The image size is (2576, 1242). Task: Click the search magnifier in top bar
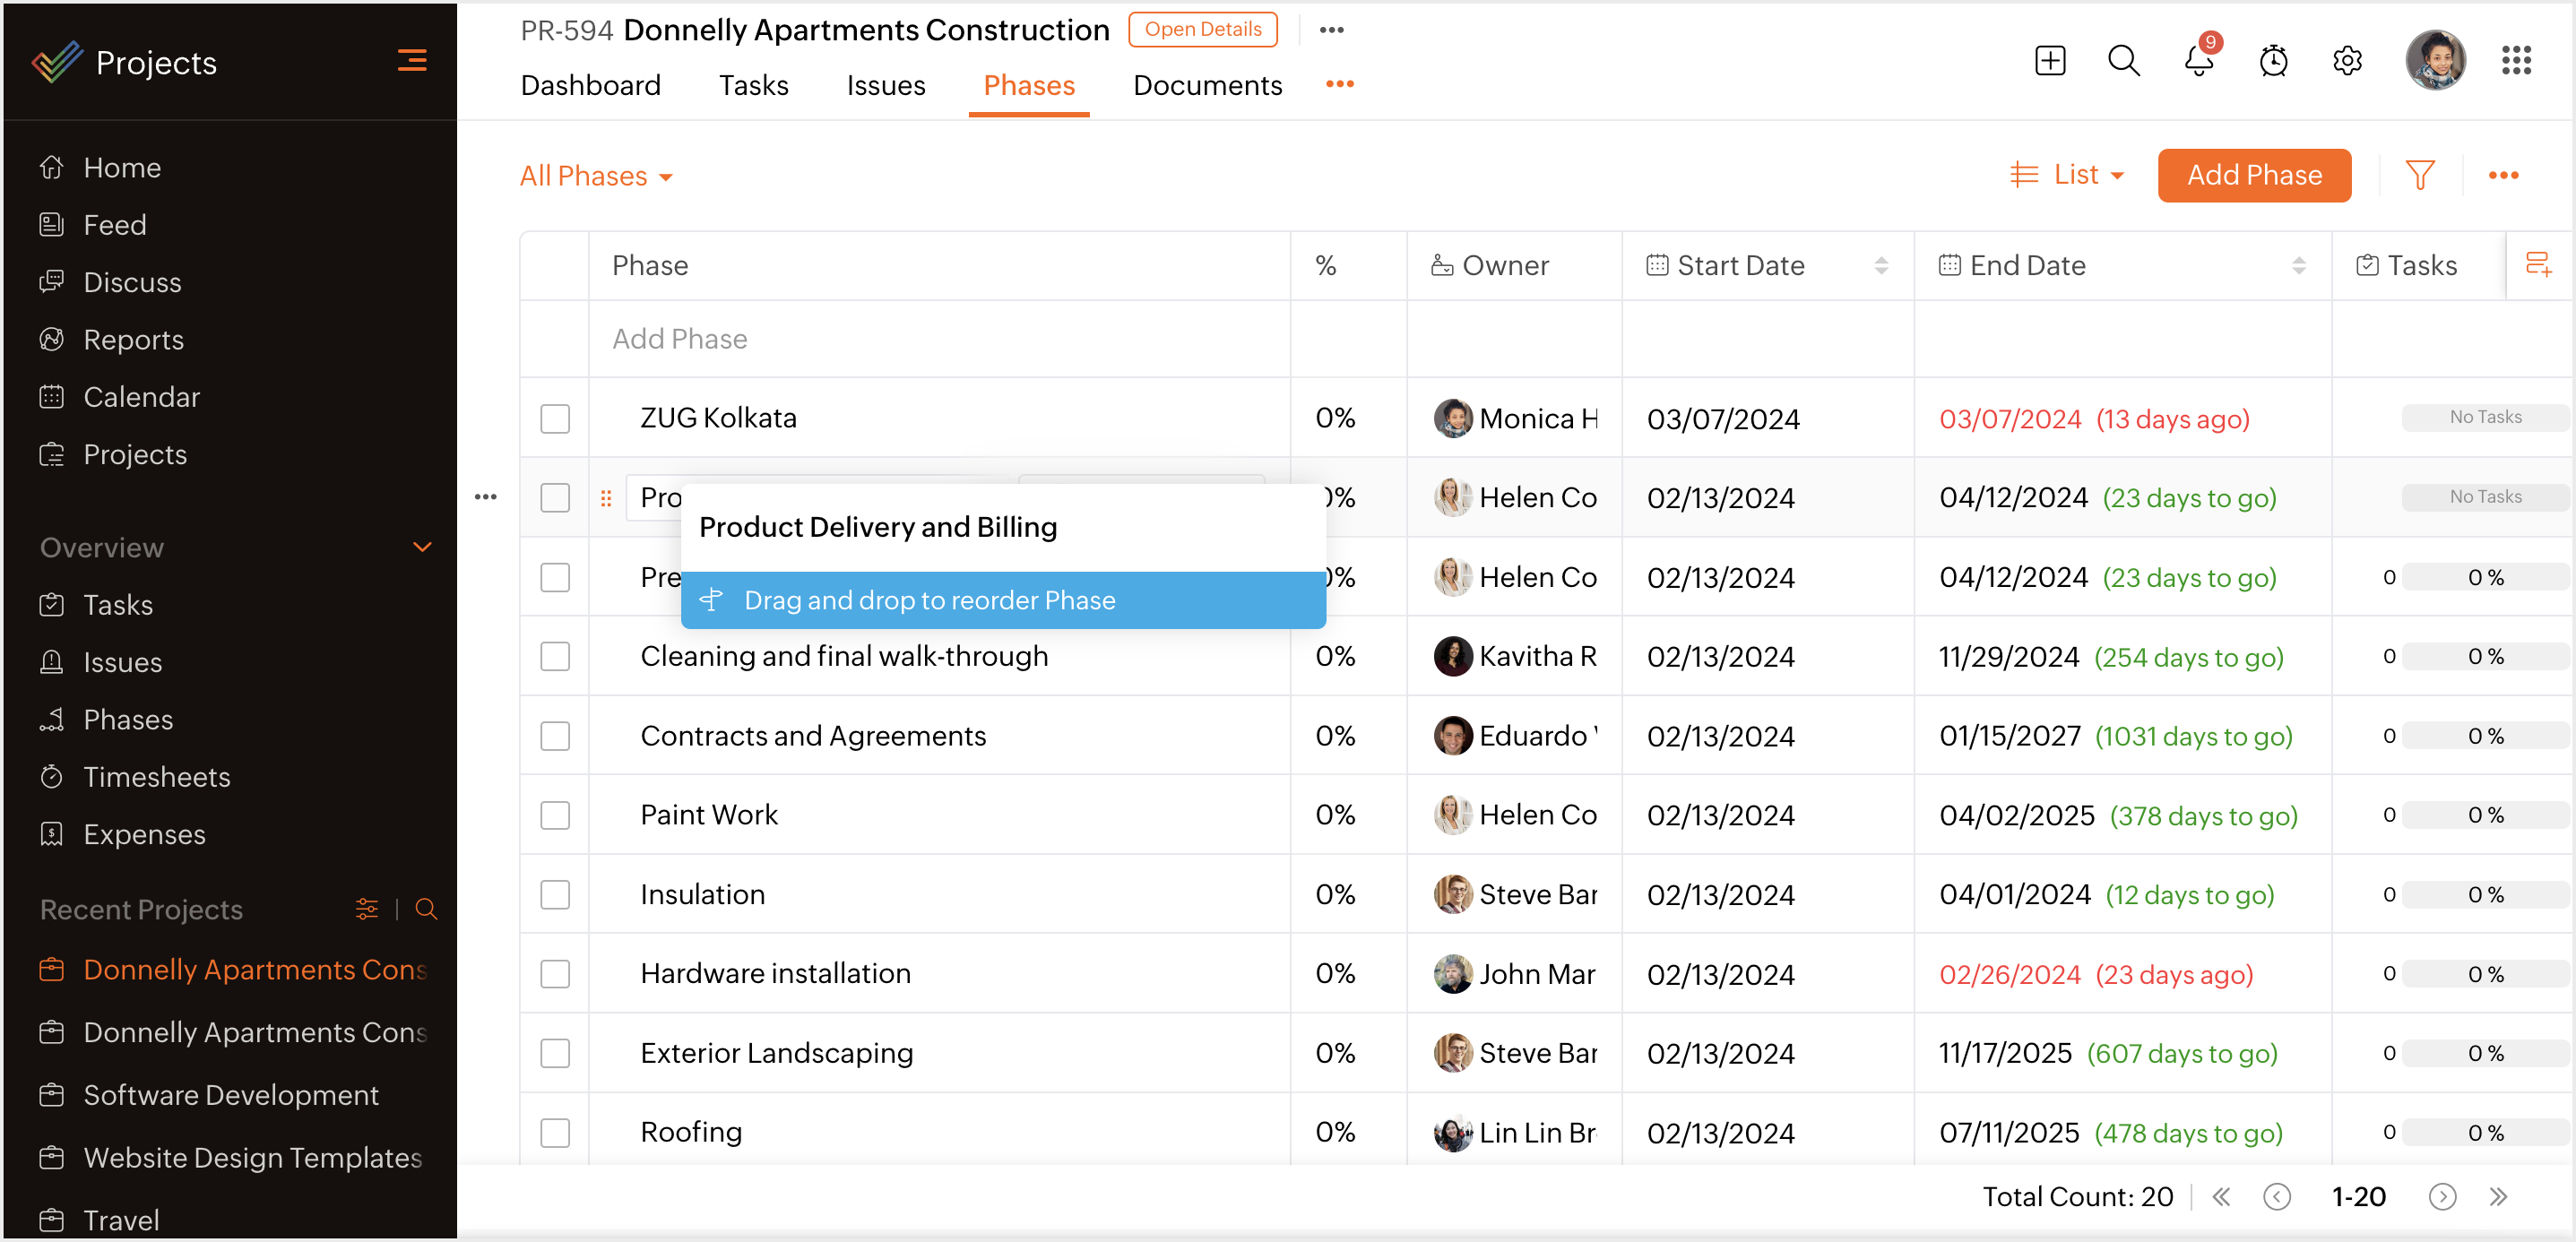[x=2123, y=61]
